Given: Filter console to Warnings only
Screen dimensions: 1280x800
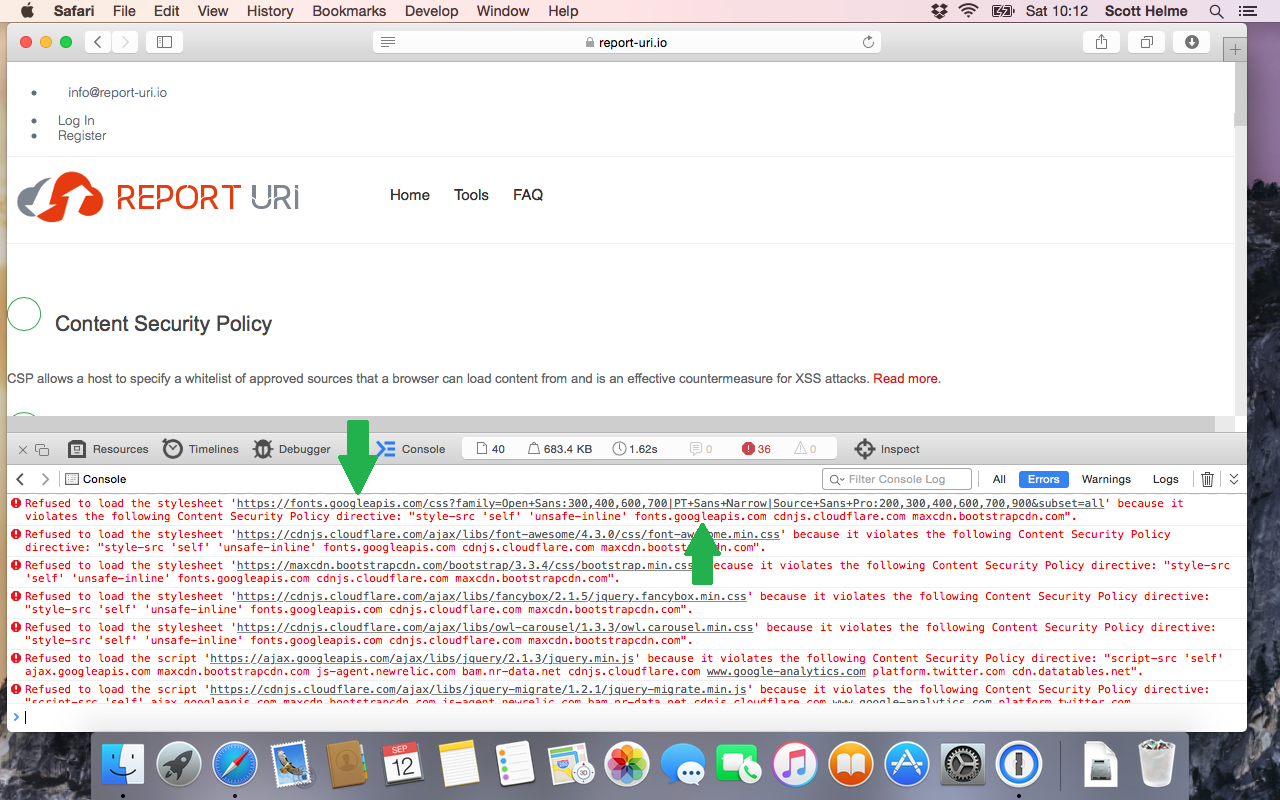Looking at the screenshot, I should click(1106, 479).
